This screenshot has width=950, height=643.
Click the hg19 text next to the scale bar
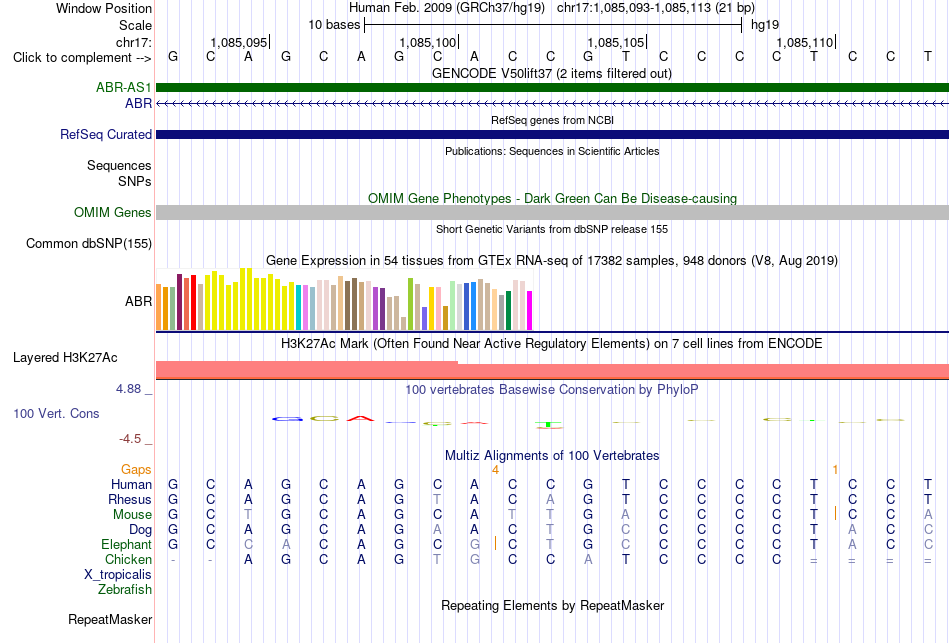click(765, 25)
